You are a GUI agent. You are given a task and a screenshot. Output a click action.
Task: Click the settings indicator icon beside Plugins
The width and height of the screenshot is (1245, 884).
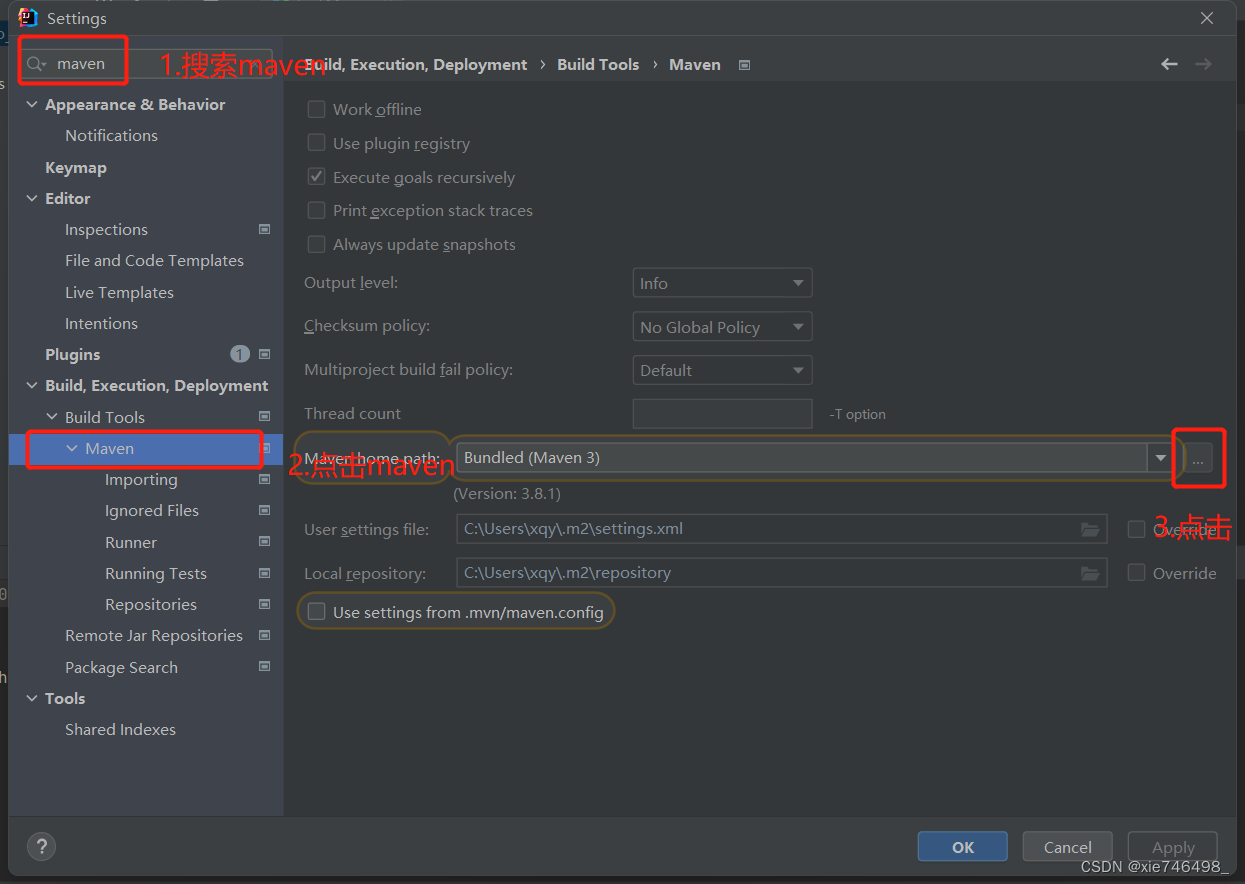[264, 354]
